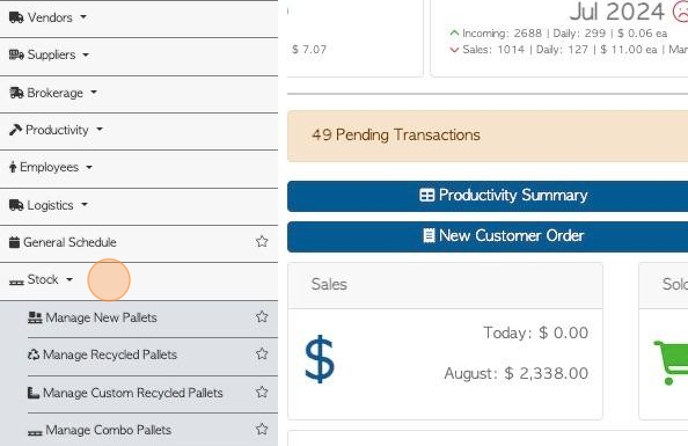Star Manage Custom Recycled Pallets as favorite
688x446 pixels.
tap(262, 392)
